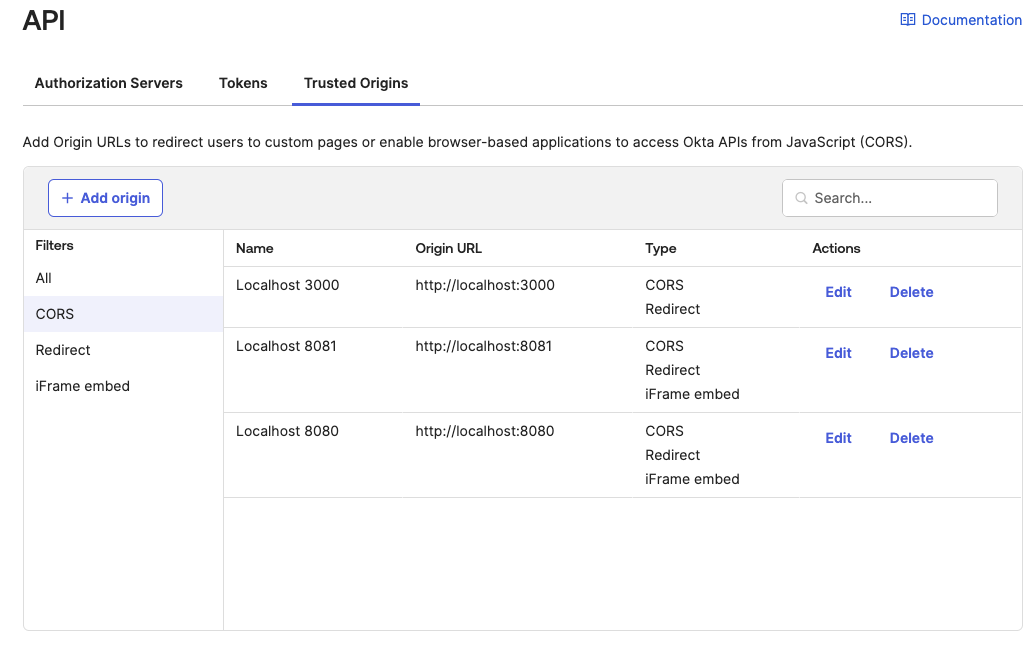
Task: Click the Documentation book icon
Action: point(907,20)
